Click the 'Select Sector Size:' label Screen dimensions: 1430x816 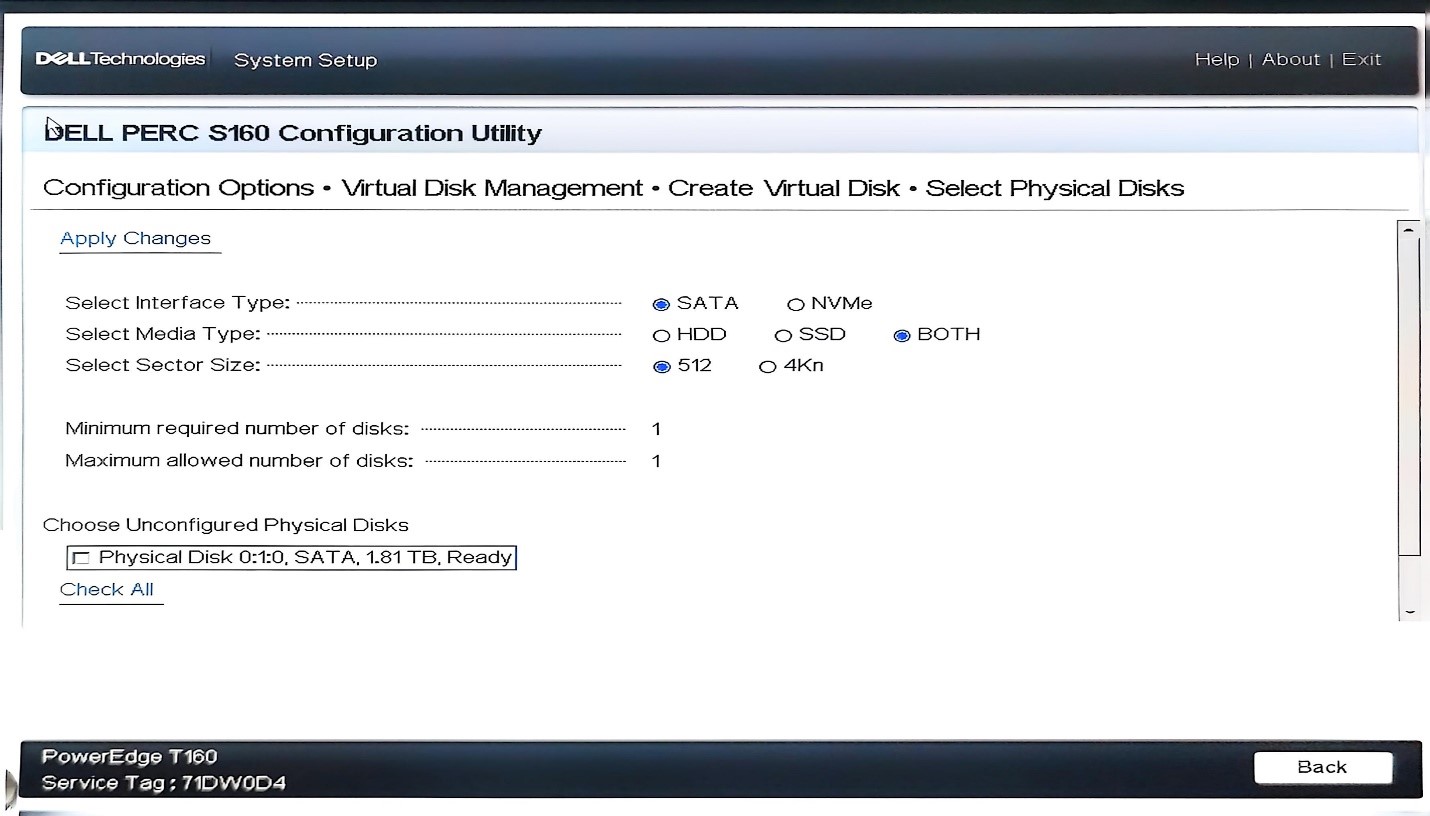(x=163, y=365)
